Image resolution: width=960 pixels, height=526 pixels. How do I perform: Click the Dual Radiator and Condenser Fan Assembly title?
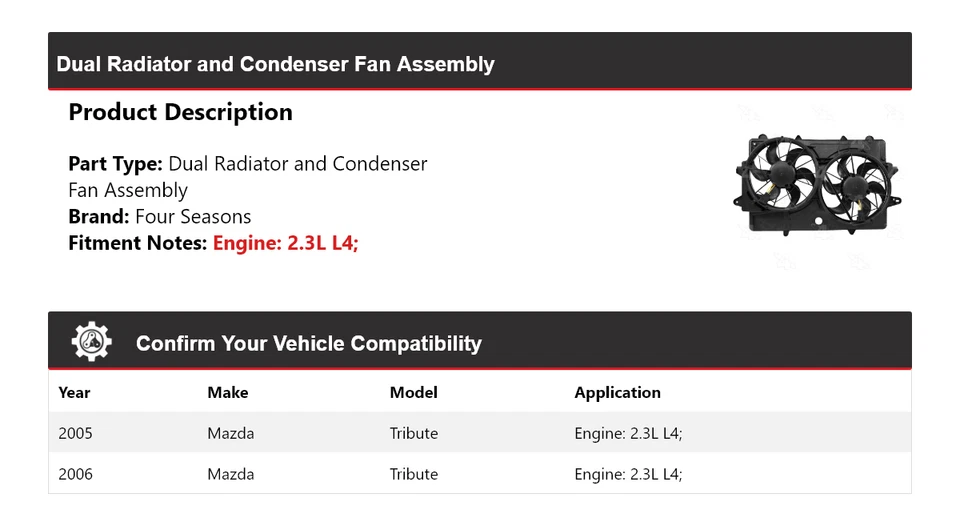(x=275, y=64)
